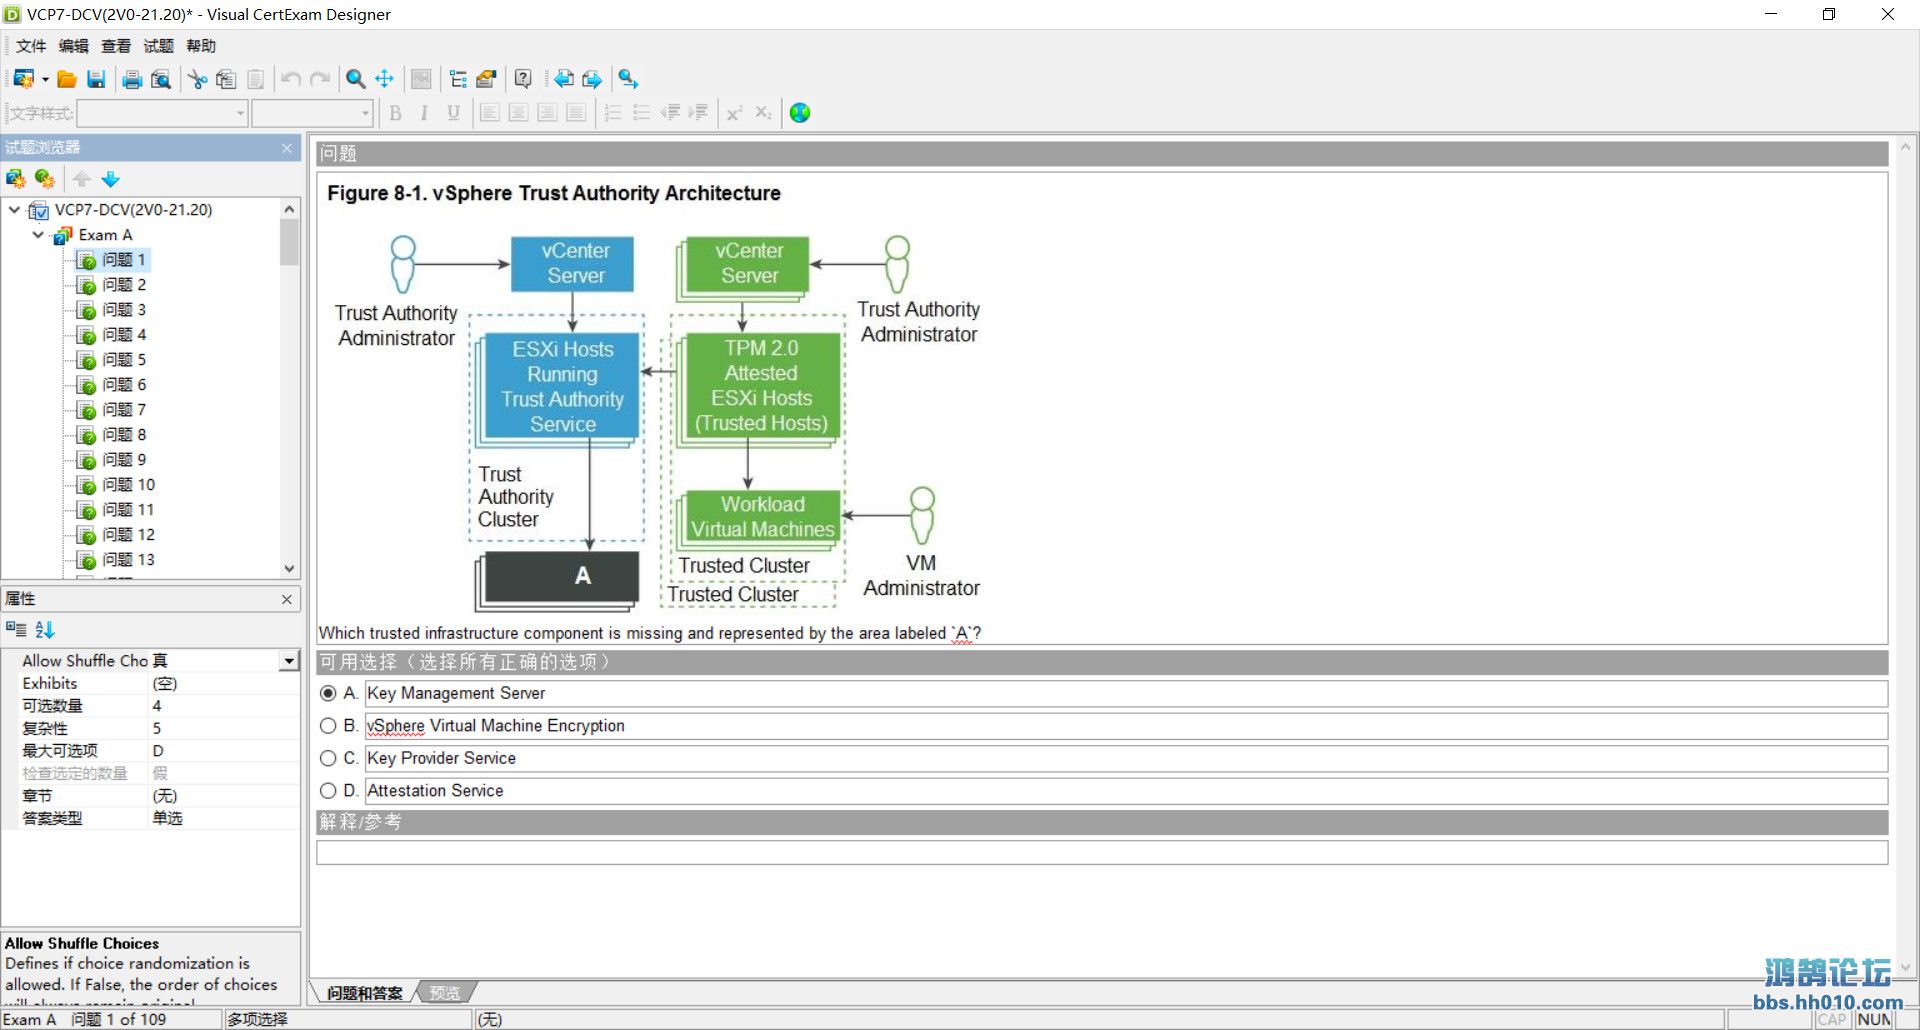Click the Key Provider Service answer text field
Image resolution: width=1920 pixels, height=1030 pixels.
pos(1126,758)
